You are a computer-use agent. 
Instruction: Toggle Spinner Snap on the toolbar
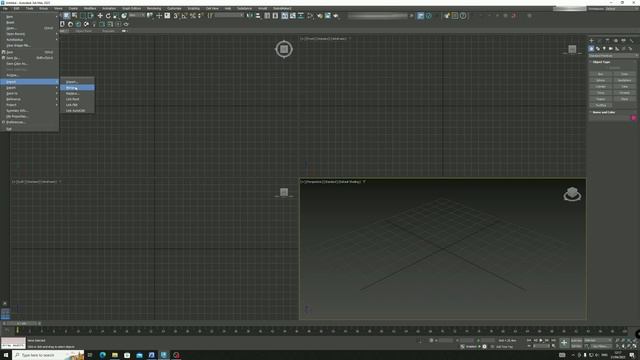200,16
